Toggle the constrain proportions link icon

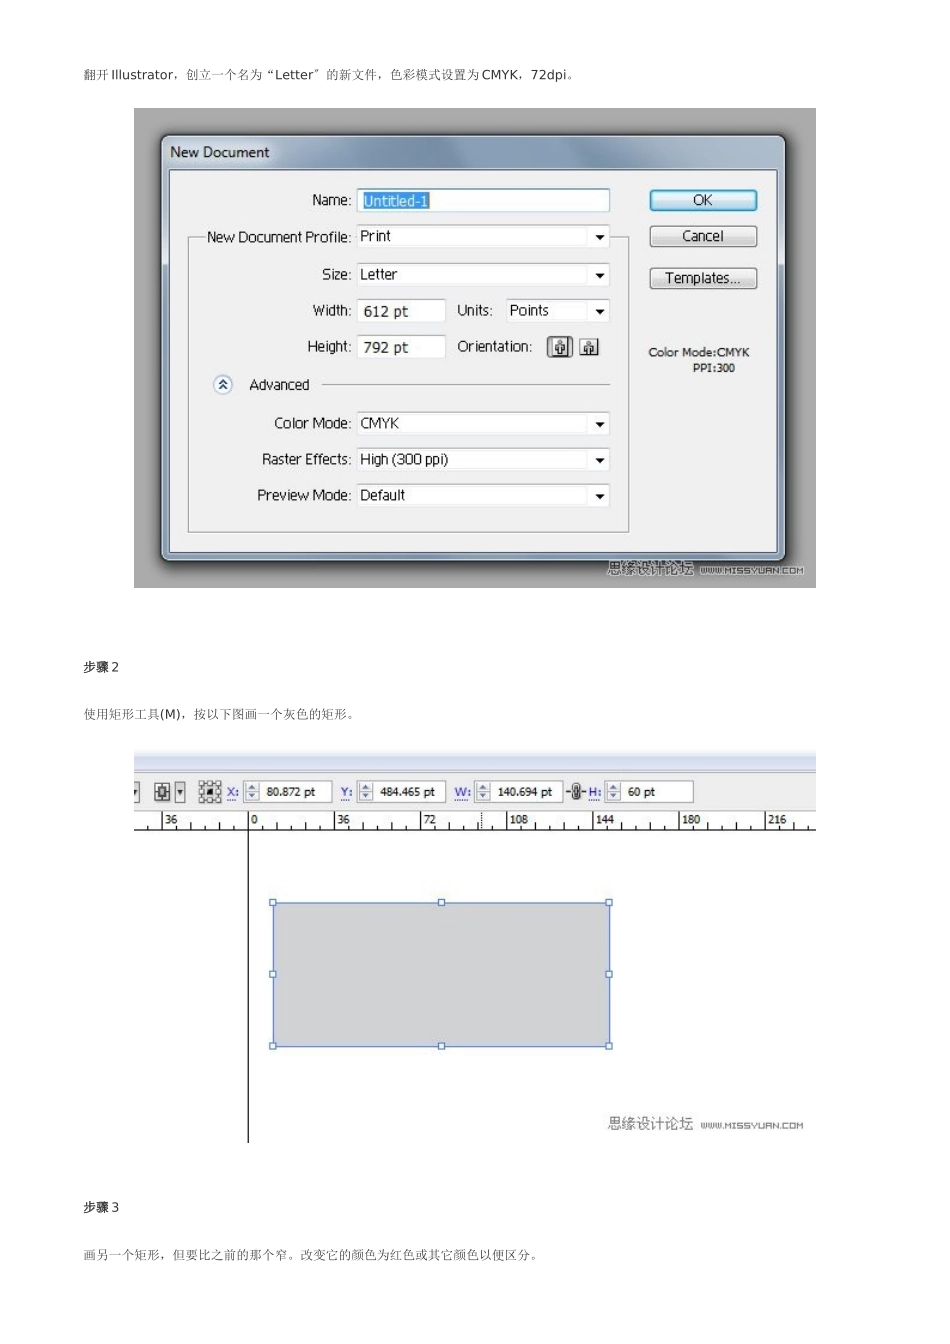(576, 792)
